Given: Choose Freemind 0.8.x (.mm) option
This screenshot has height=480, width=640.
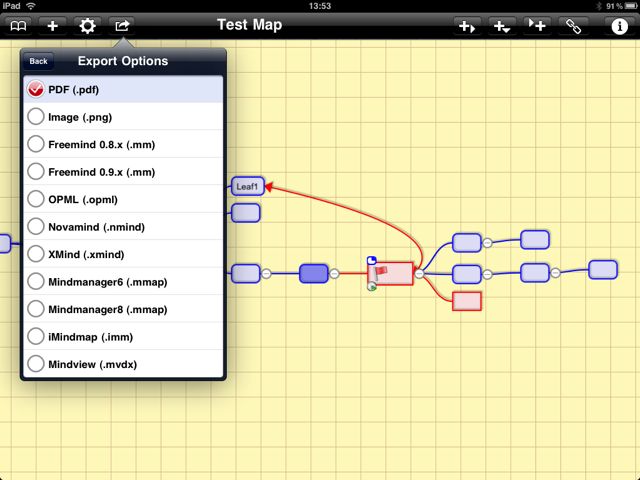Looking at the screenshot, I should coord(123,144).
